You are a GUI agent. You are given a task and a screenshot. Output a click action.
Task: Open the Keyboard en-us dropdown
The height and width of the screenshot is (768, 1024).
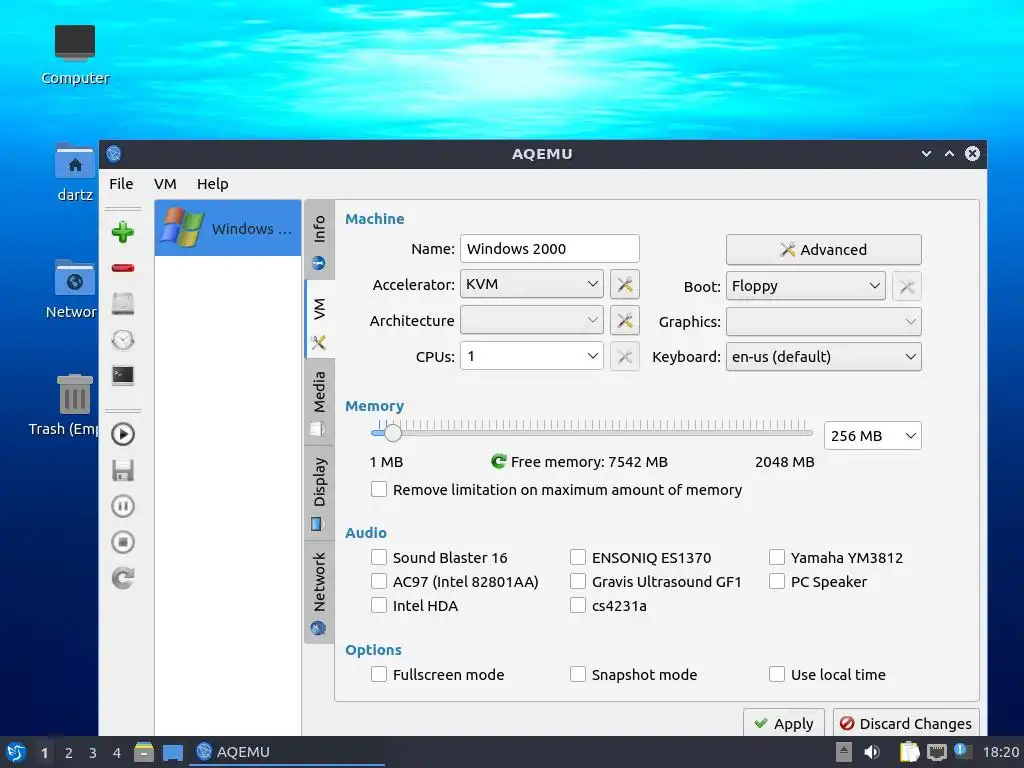[x=824, y=357]
